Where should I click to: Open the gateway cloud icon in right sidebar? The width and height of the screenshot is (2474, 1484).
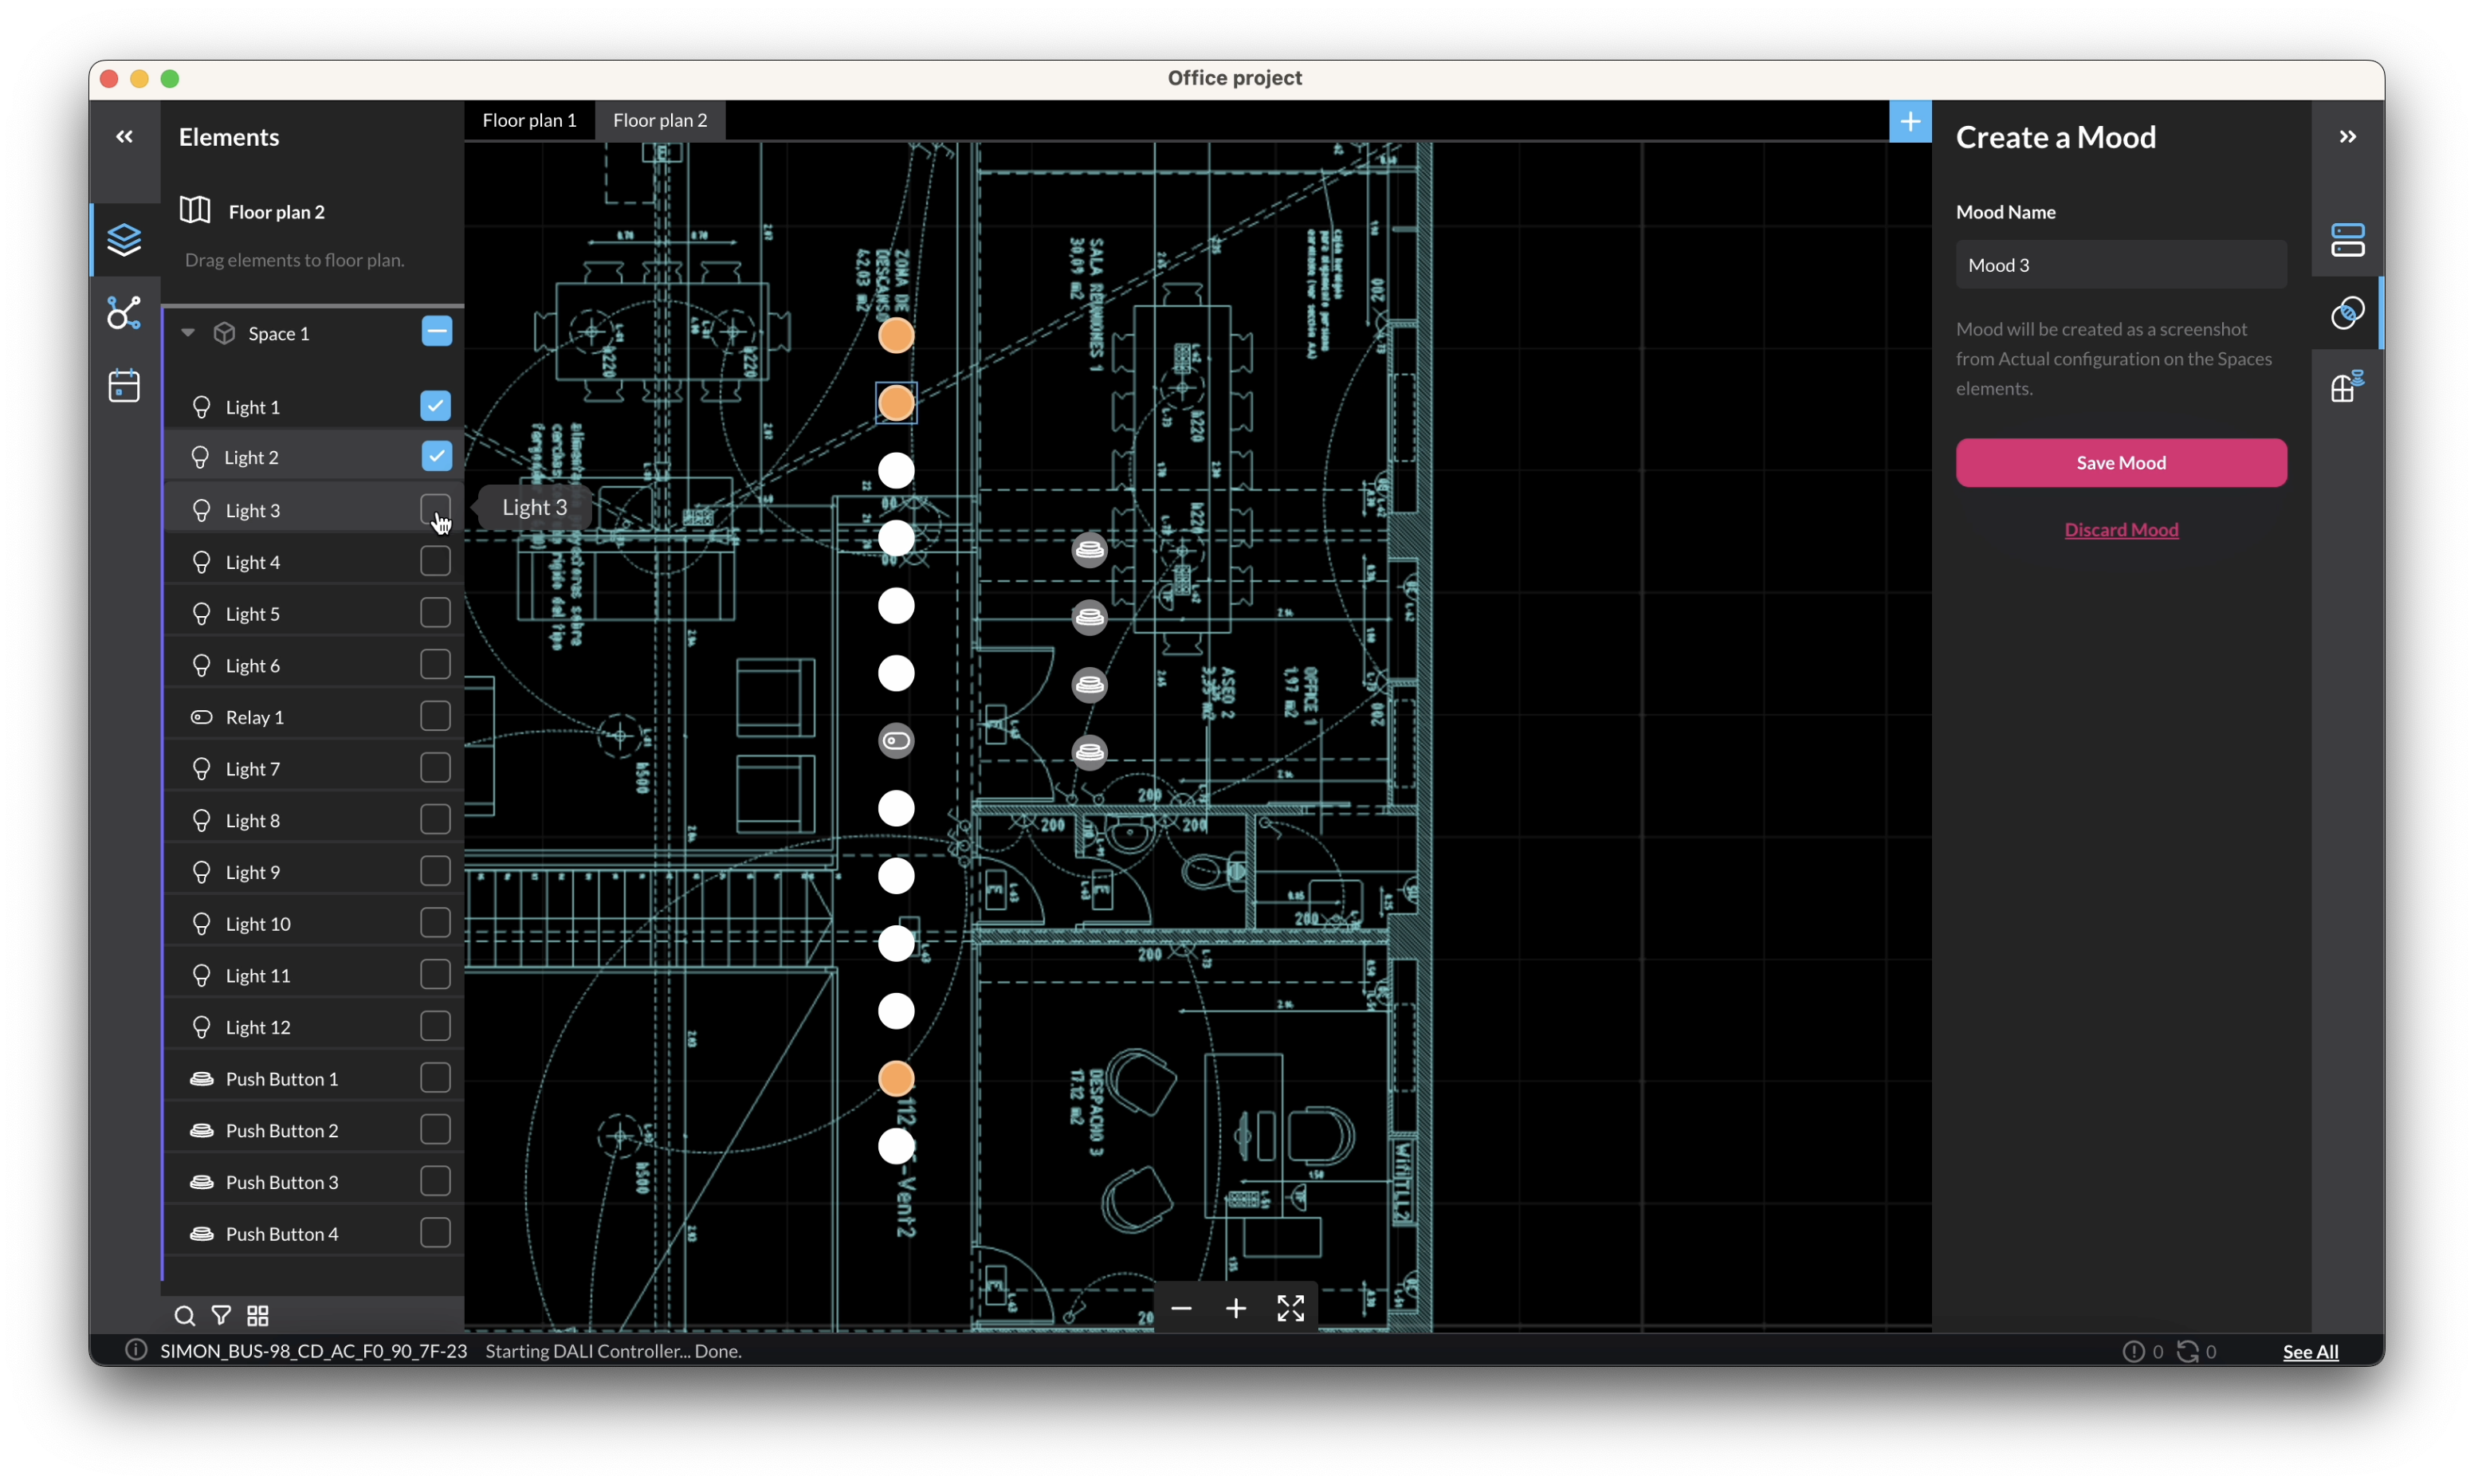pos(2347,386)
